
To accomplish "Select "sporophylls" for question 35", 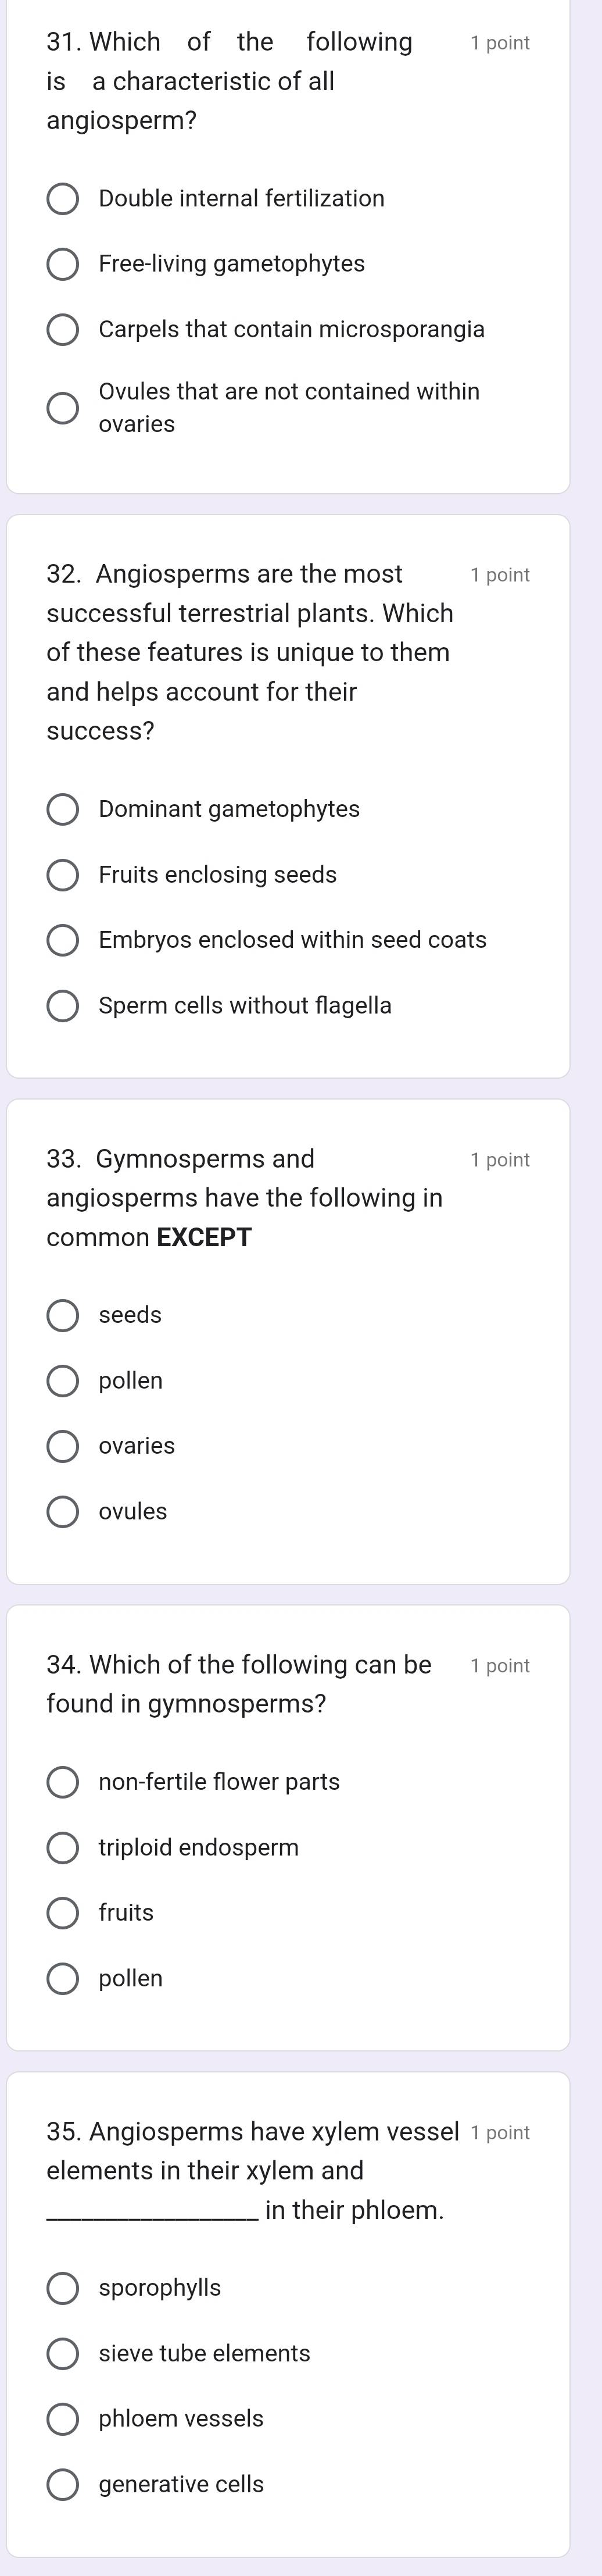I will click(x=64, y=2287).
